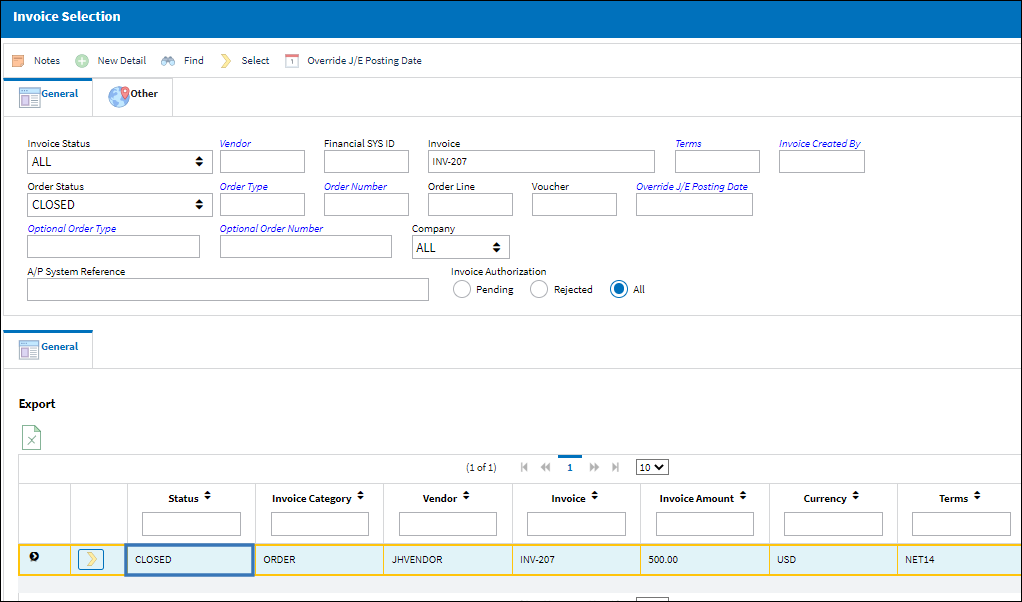1022x602 pixels.
Task: Select All invoice authorization
Action: 619,289
